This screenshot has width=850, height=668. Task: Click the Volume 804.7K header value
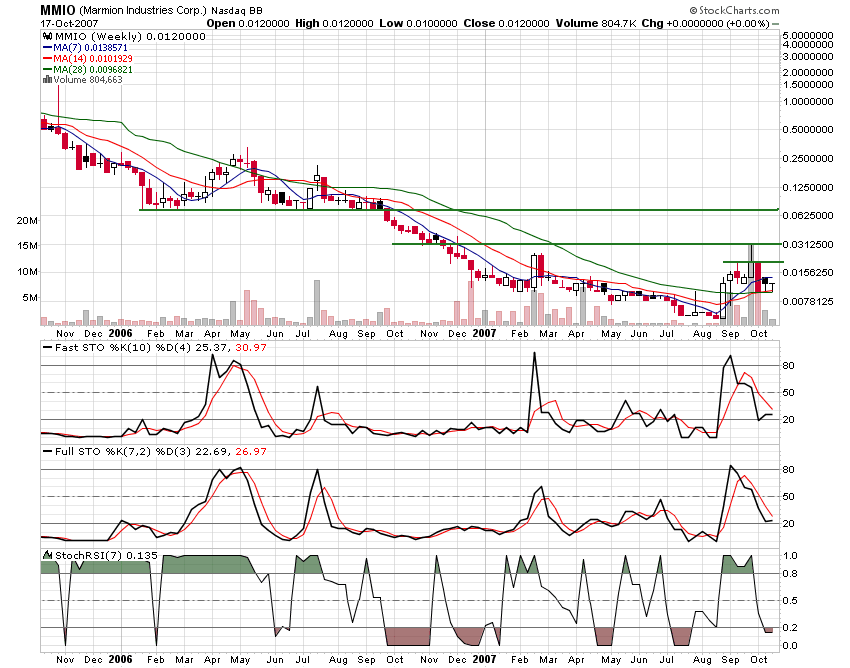(x=596, y=23)
